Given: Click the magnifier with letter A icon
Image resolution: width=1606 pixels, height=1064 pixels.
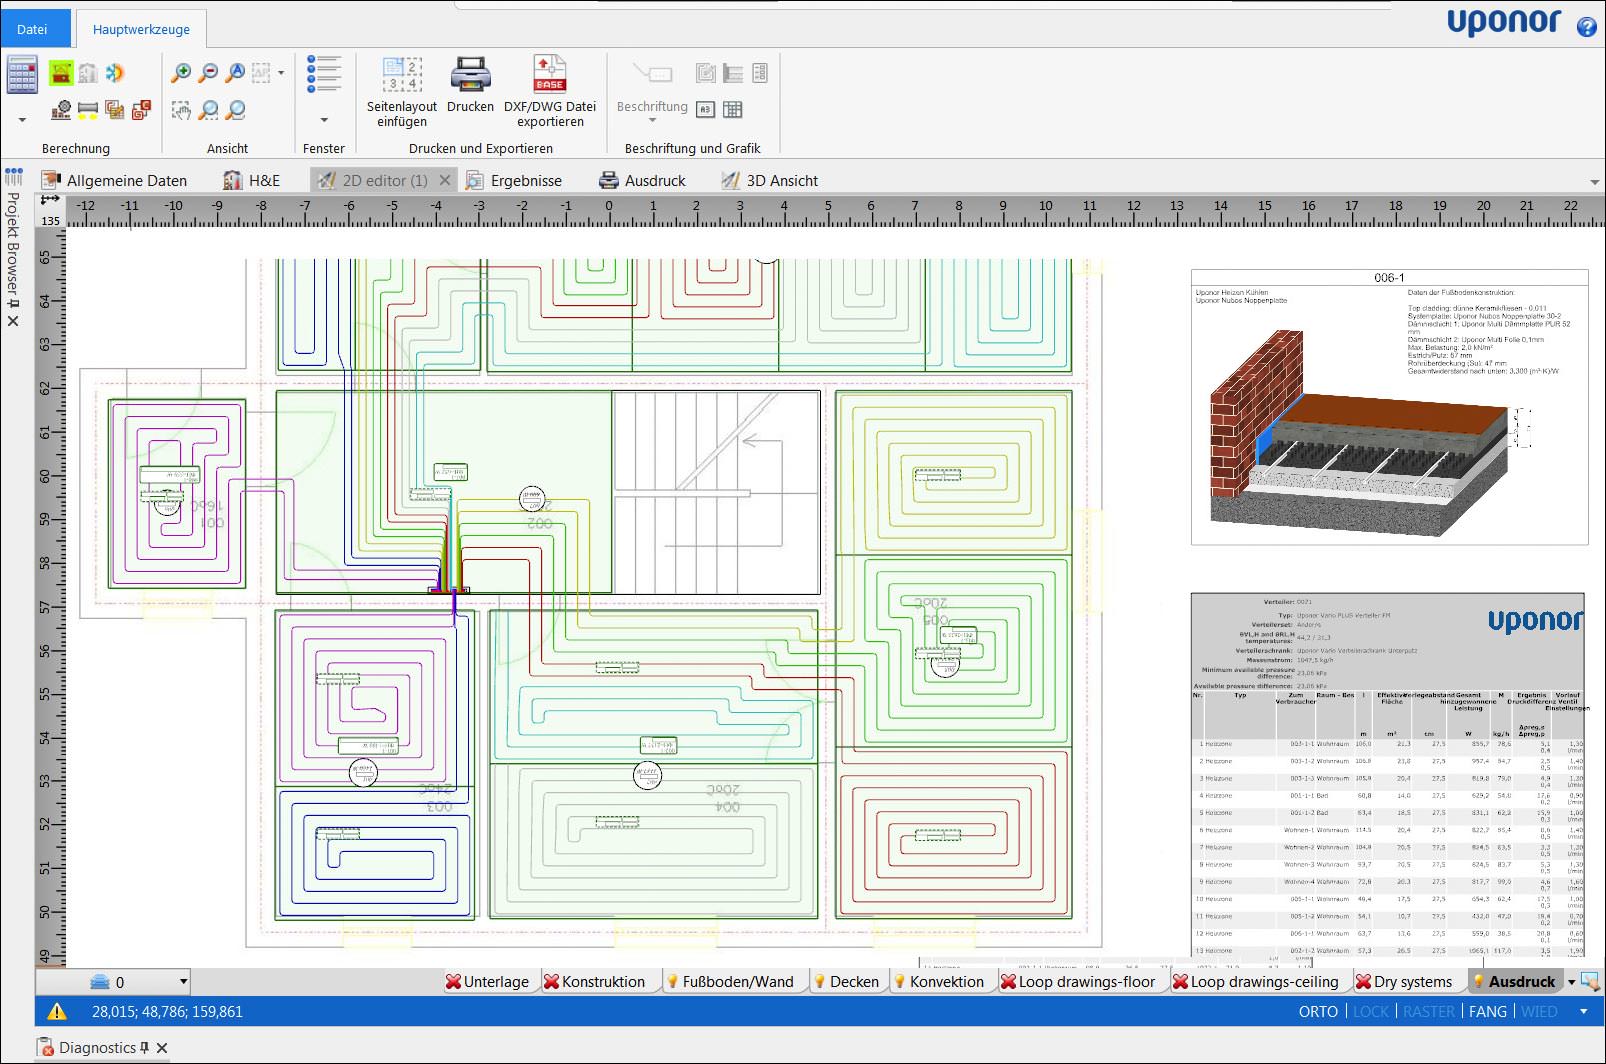Looking at the screenshot, I should click(x=235, y=73).
